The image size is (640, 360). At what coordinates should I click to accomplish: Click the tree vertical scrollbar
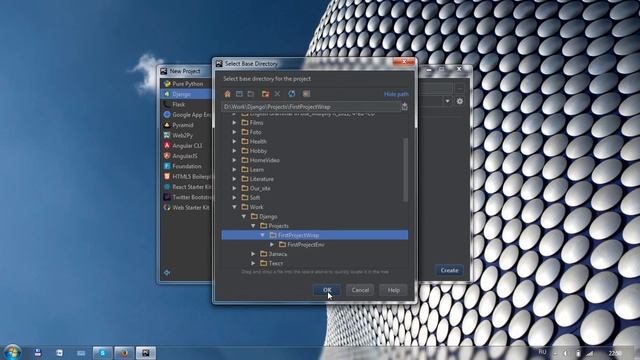(x=405, y=169)
